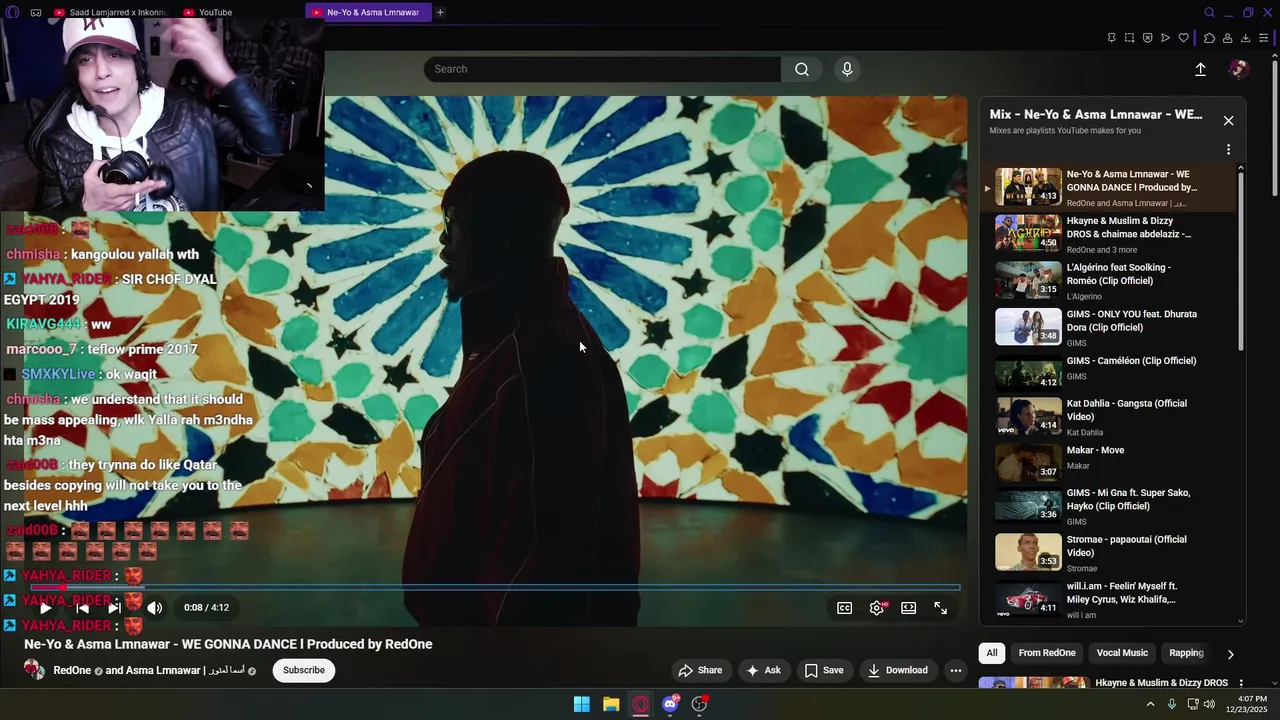Take a snapshot with the capture icon

[x=1129, y=38]
